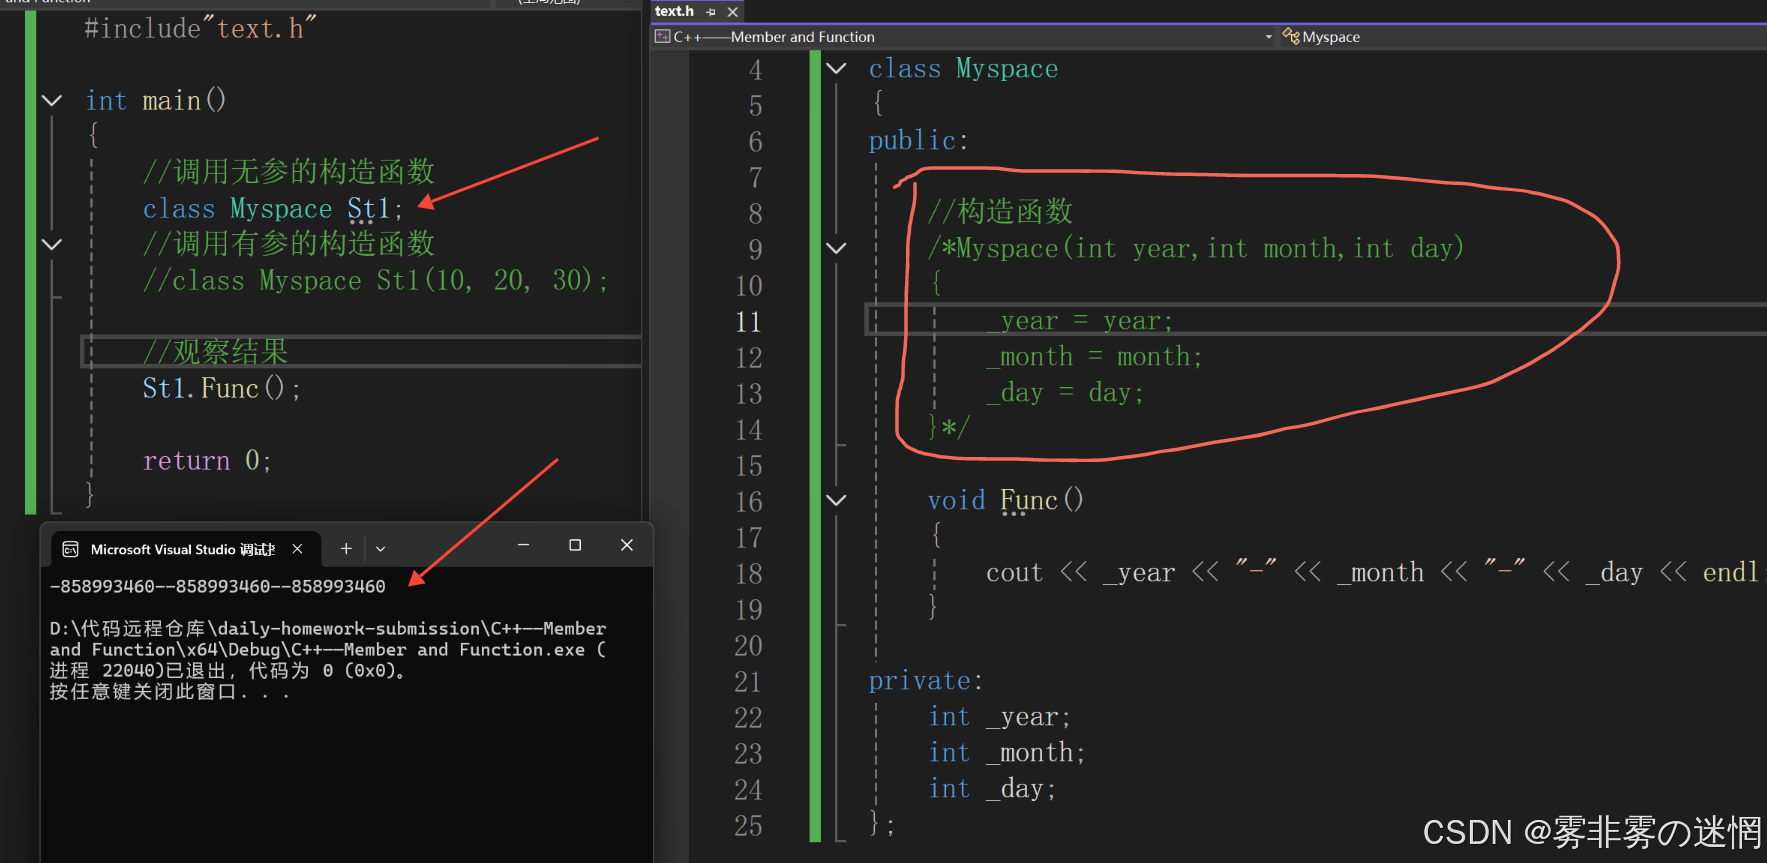1767x863 pixels.
Task: Place cursor on "_day = day;" line
Action: pyautogui.click(x=1065, y=393)
